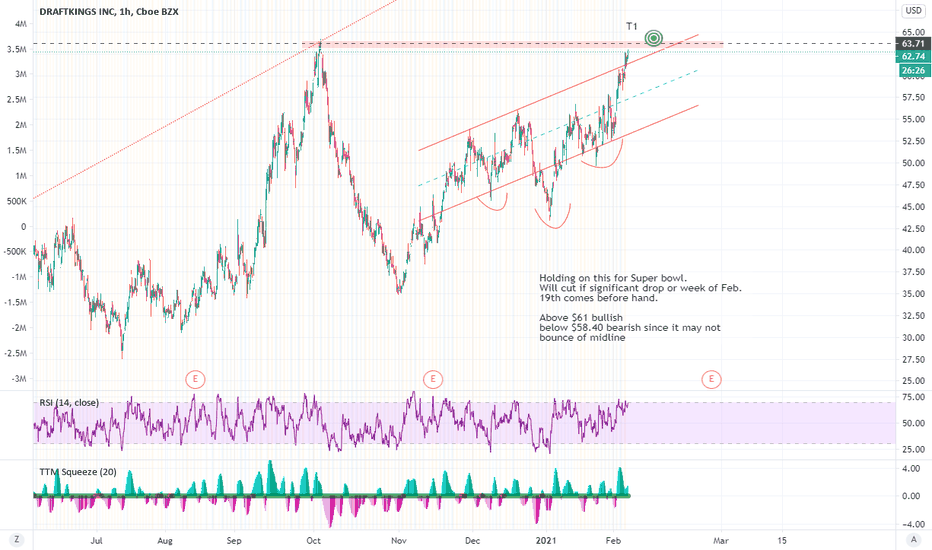Click the DRAFTKINGS INC, 1h, Cboe BZX title
The width and height of the screenshot is (932, 550).
[109, 11]
